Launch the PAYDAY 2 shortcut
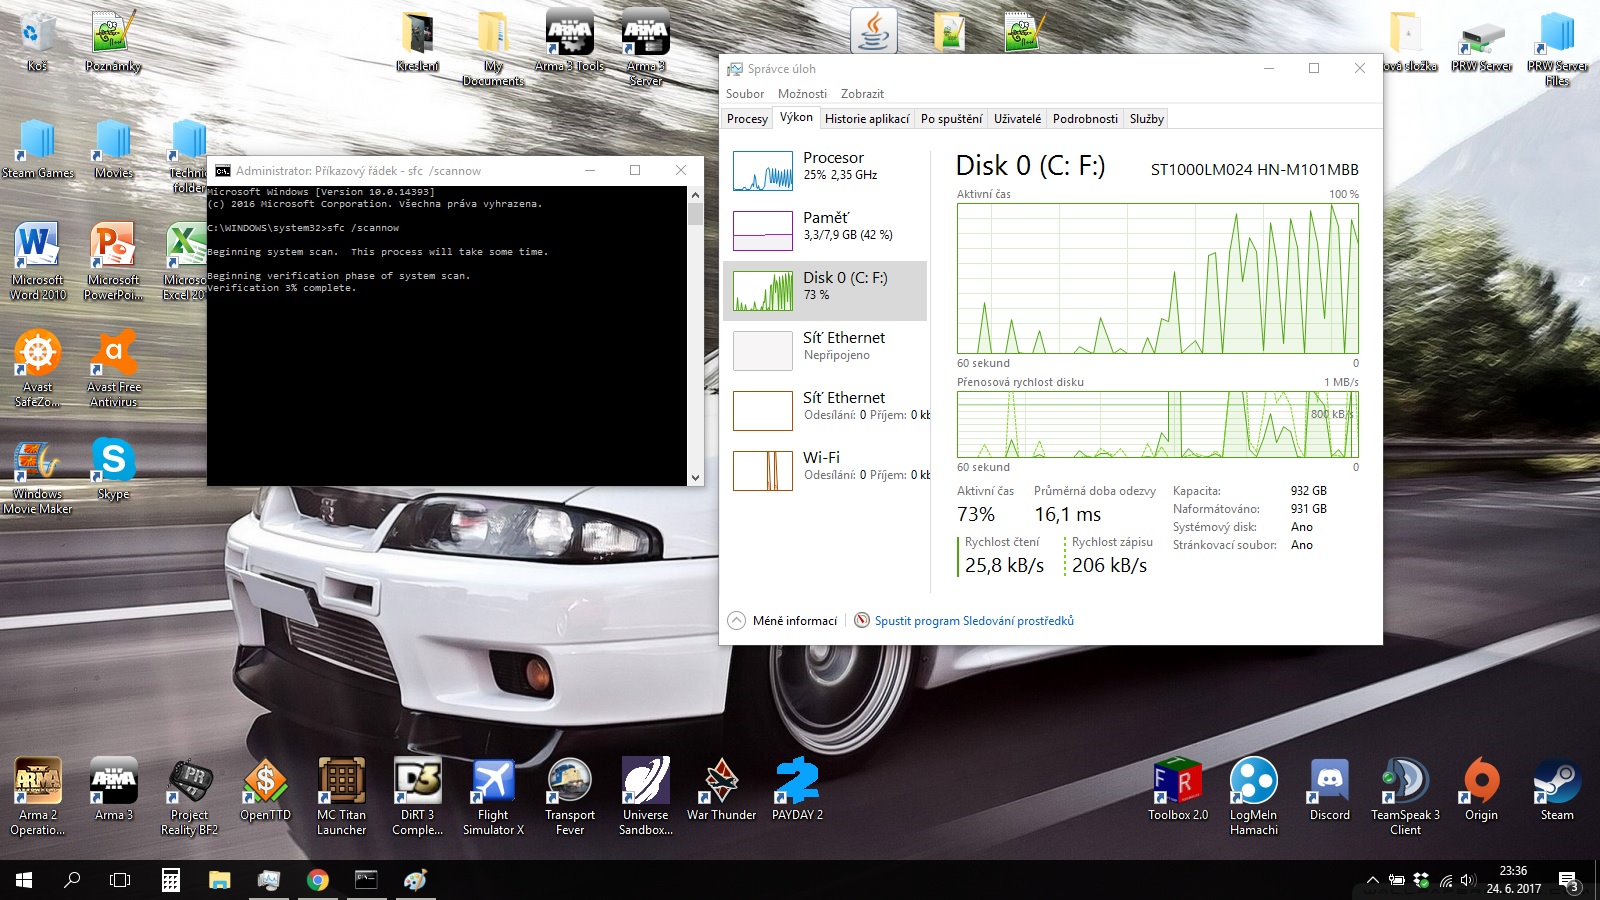This screenshot has width=1600, height=900. click(x=797, y=782)
